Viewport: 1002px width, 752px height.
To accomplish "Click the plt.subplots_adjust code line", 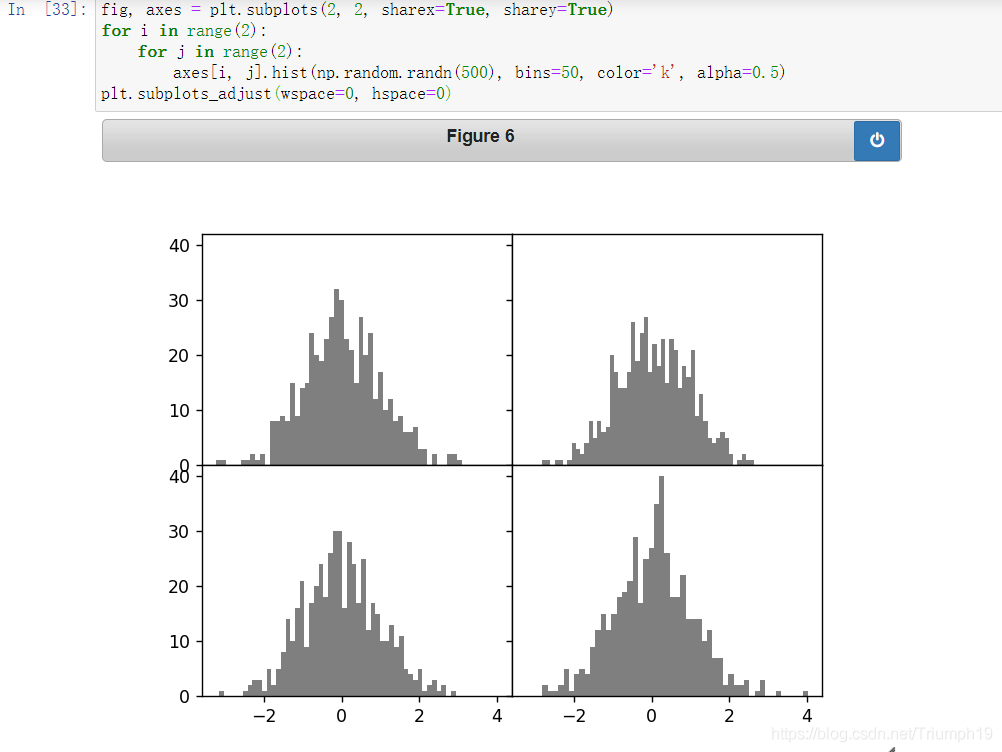I will click(275, 94).
